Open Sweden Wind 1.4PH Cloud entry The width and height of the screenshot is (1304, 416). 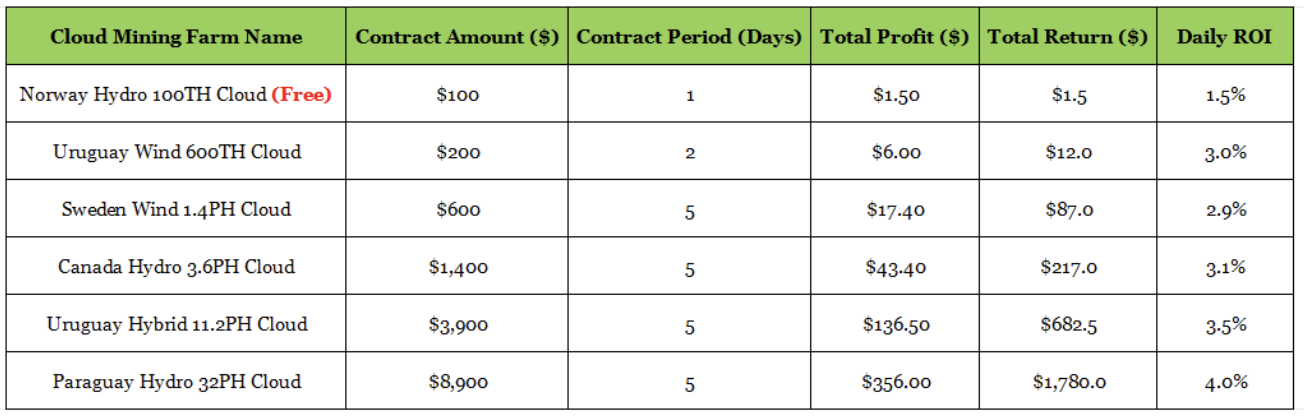177,209
